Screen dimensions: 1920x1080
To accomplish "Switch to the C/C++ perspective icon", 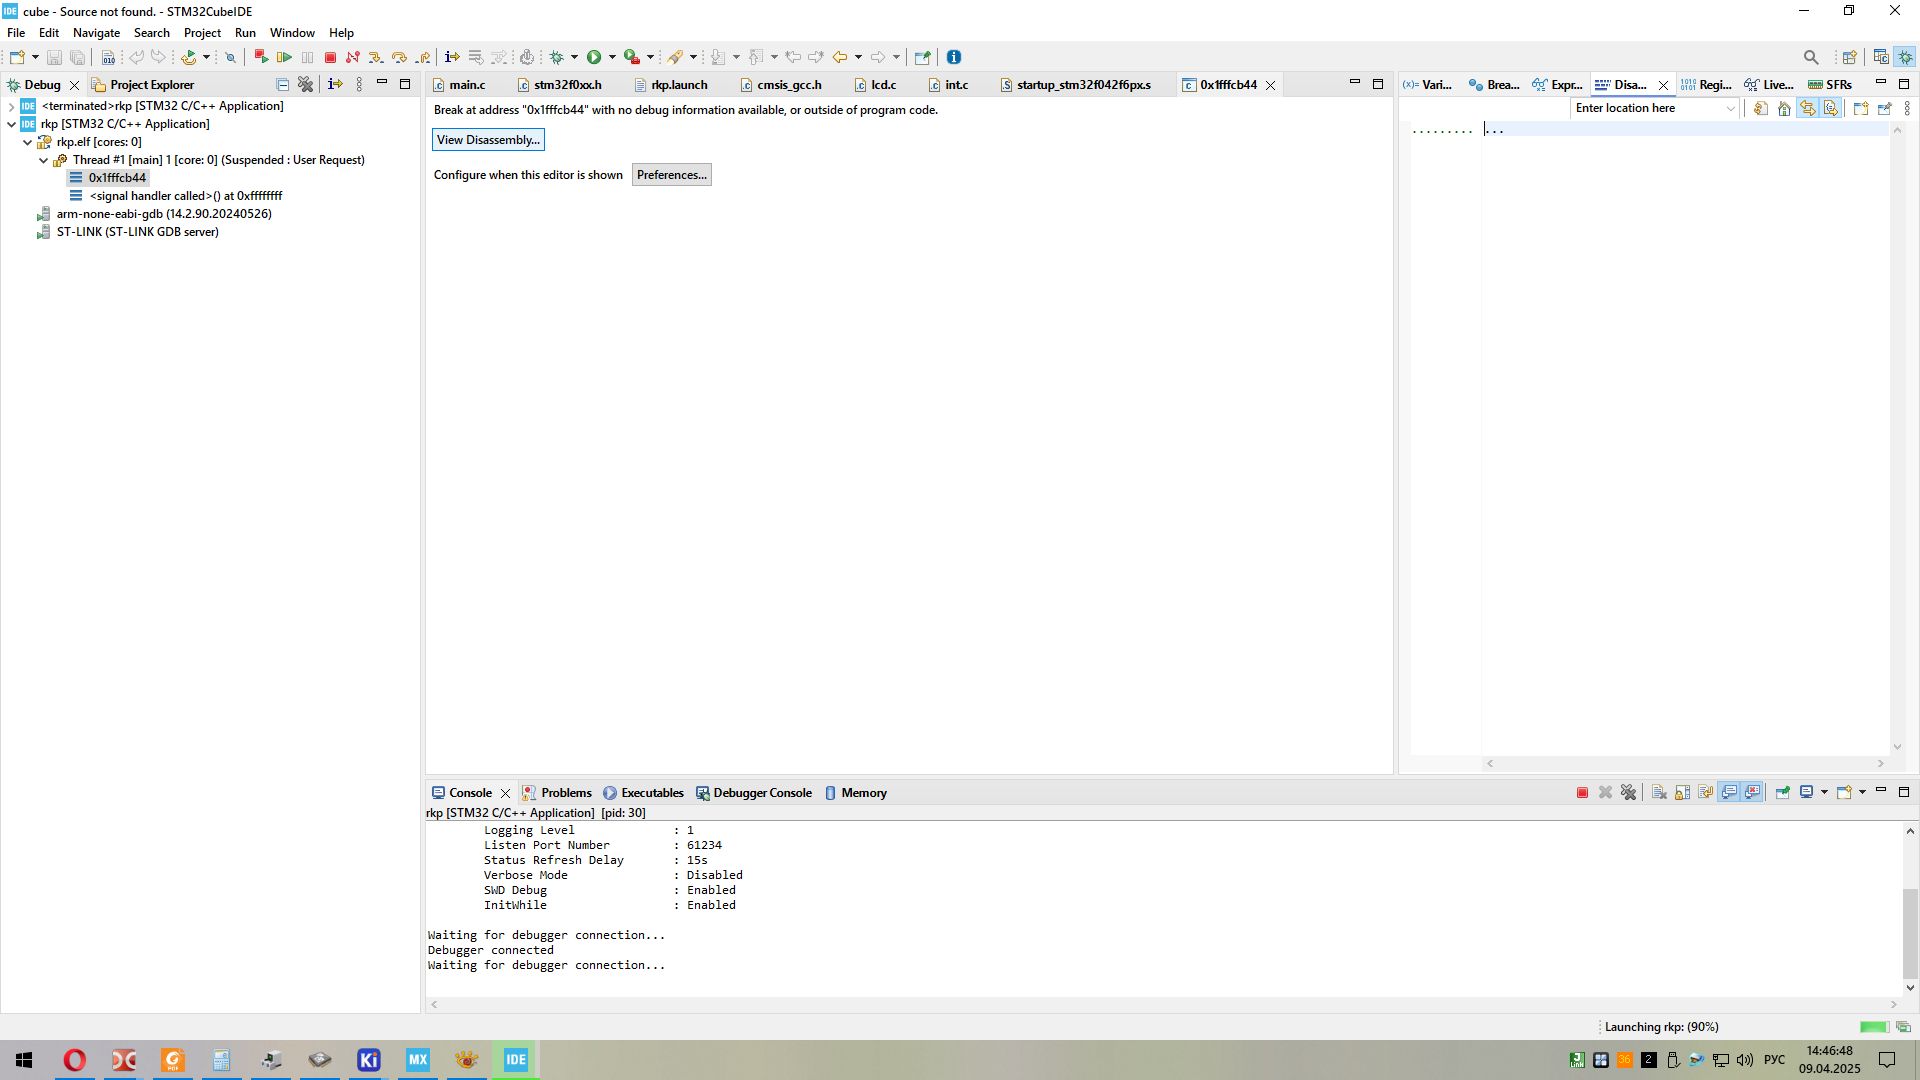I will tap(1881, 57).
